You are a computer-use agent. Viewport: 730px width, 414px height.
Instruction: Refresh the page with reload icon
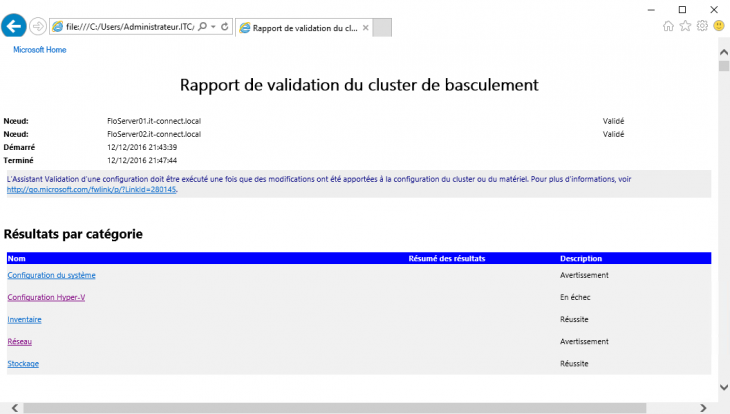click(x=225, y=27)
